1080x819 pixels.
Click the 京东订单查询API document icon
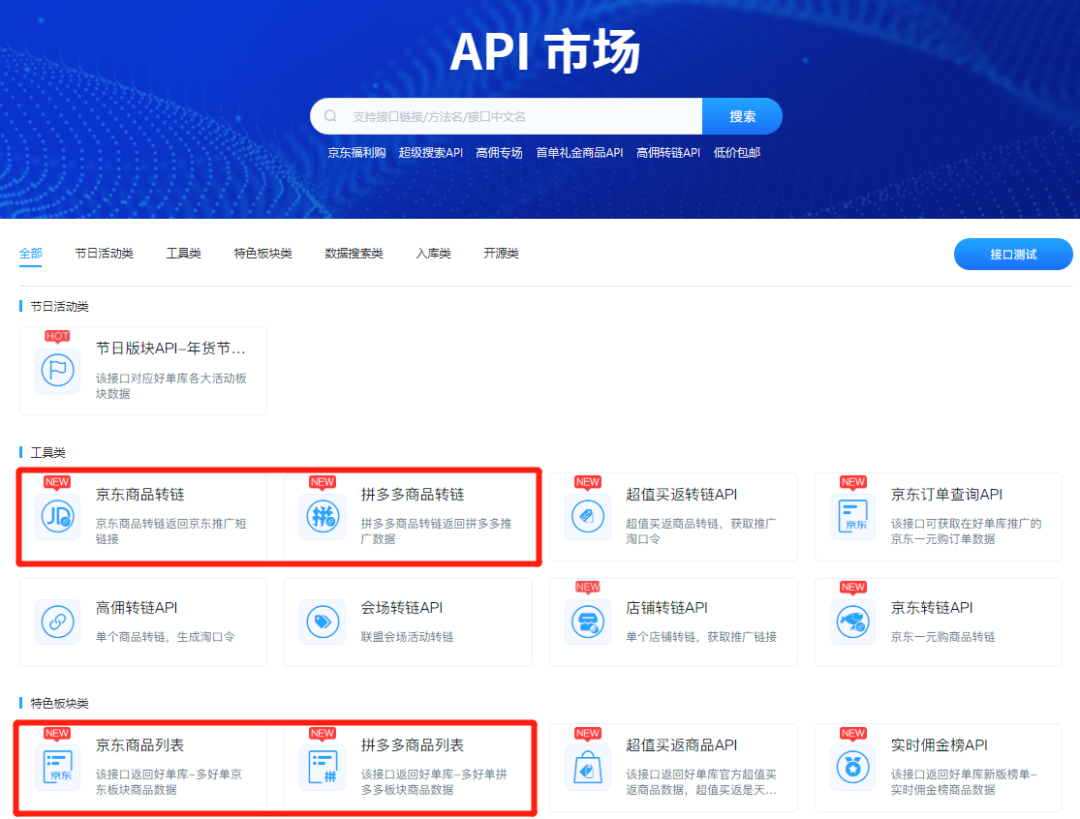click(x=853, y=517)
